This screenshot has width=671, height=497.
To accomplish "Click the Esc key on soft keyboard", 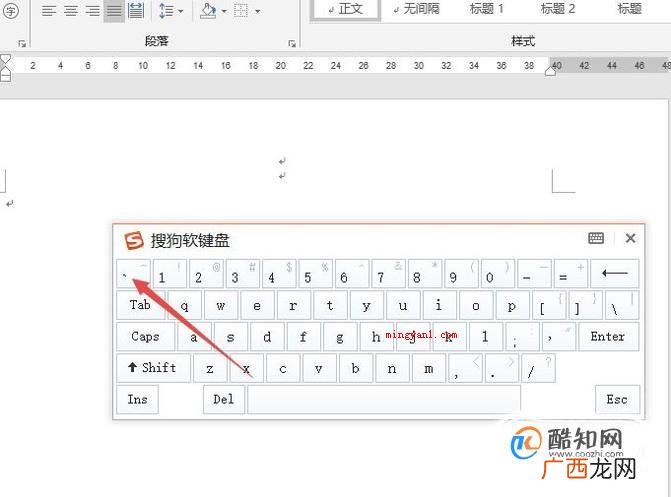I will 617,399.
